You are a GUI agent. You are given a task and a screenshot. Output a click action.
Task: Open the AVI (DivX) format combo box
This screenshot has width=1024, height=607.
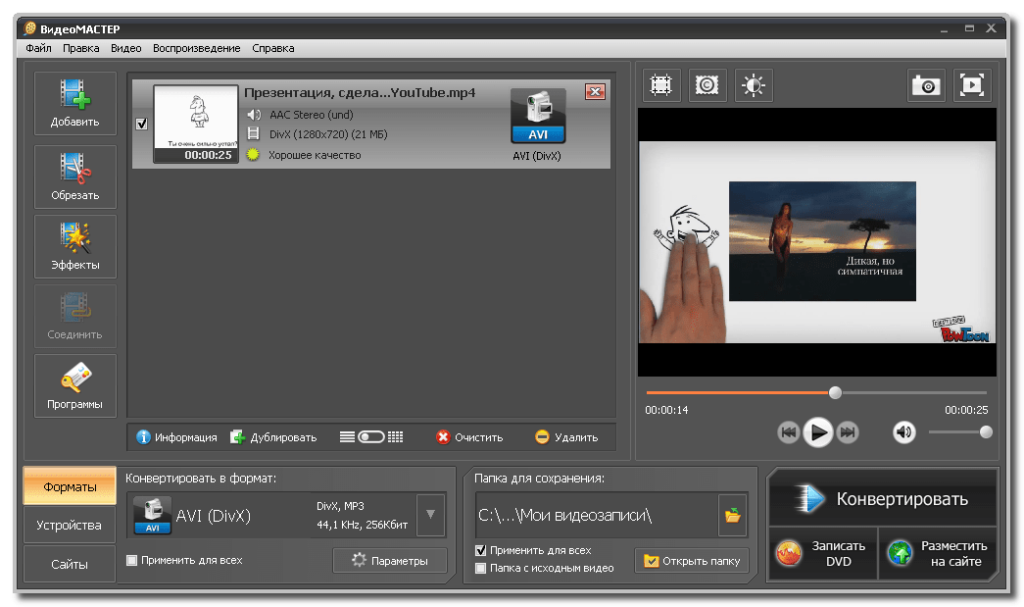(x=286, y=515)
